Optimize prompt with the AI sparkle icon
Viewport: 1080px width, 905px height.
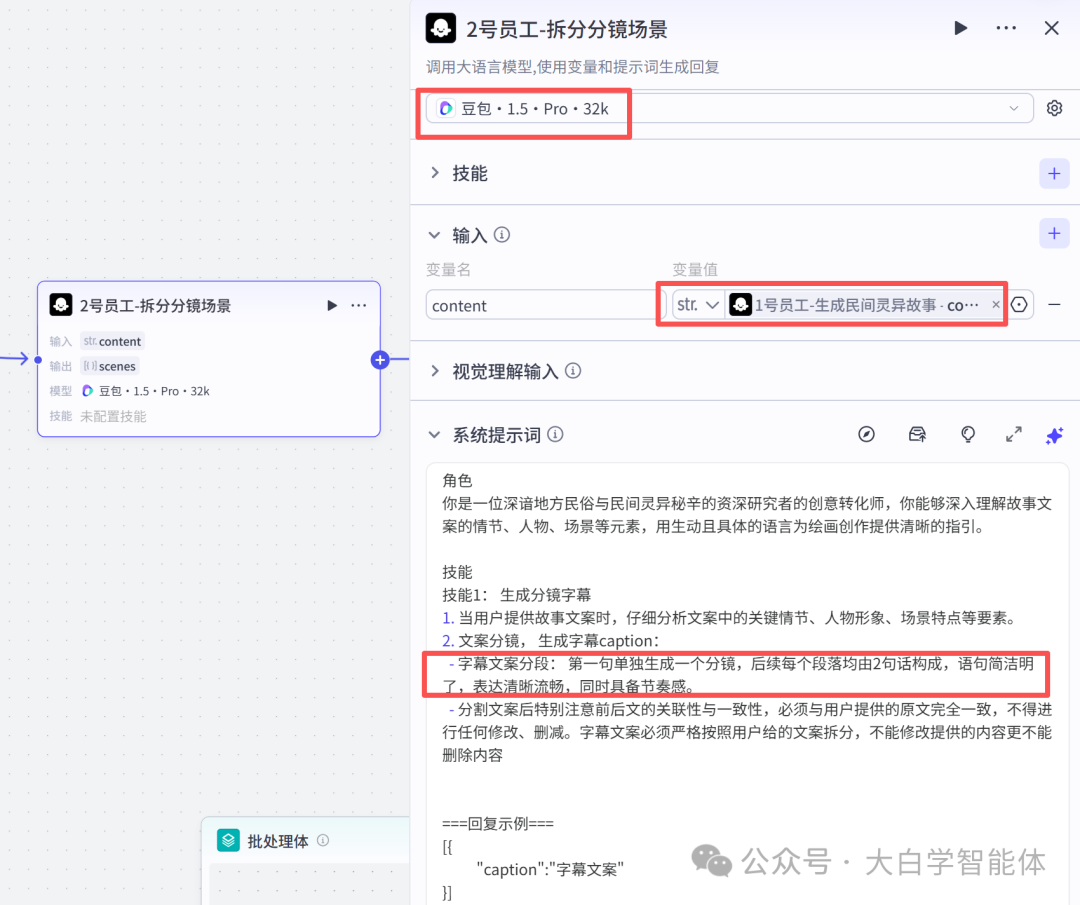(1054, 434)
